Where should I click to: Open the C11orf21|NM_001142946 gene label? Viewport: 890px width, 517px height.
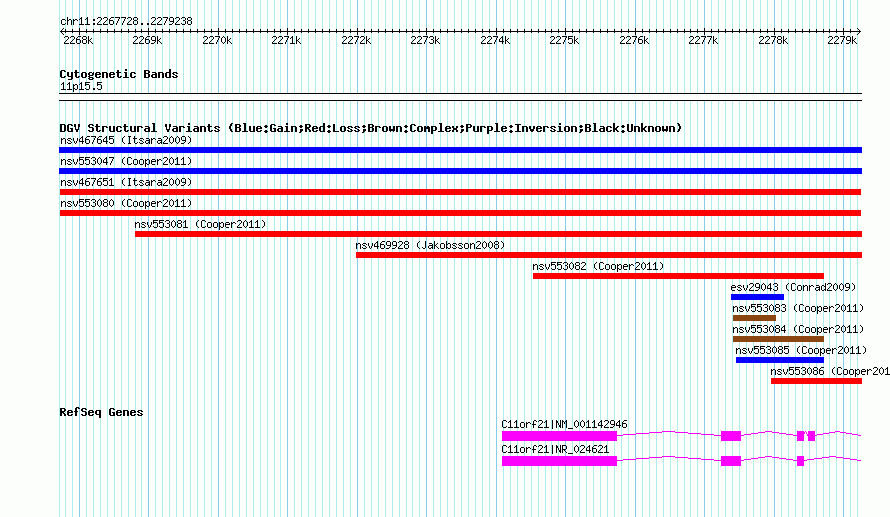564,424
